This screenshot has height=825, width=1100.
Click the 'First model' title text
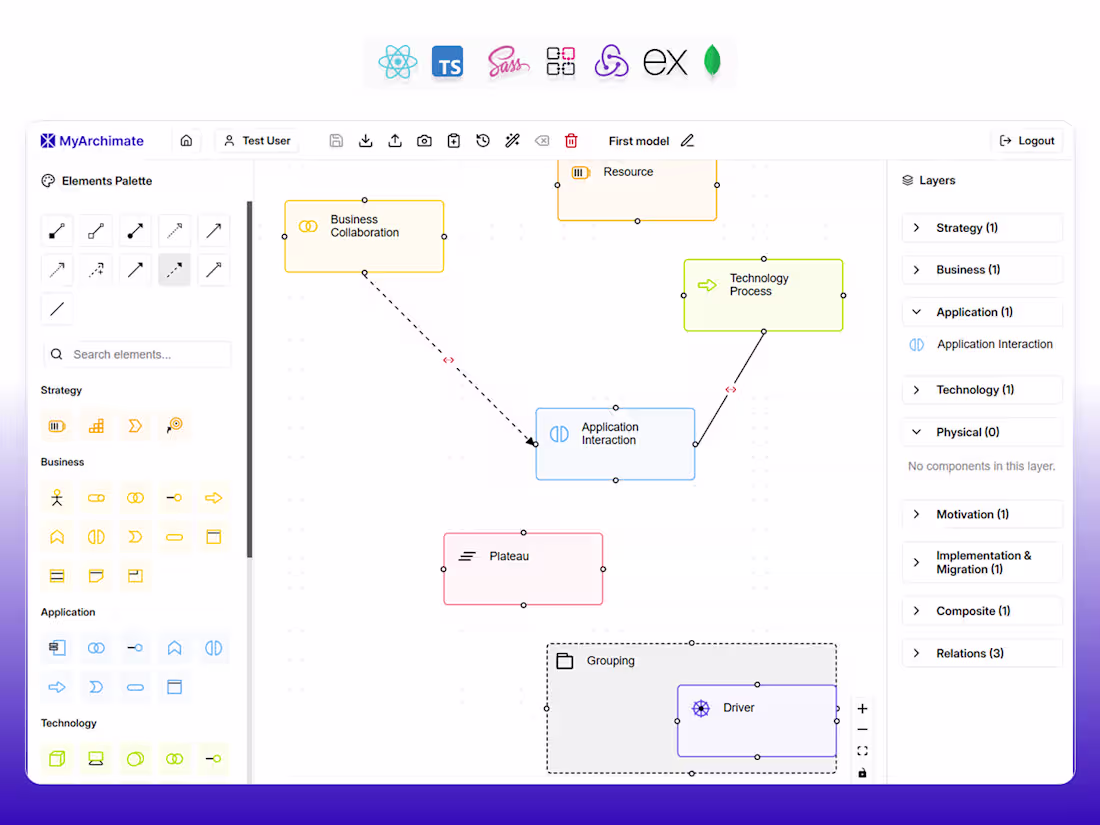click(x=639, y=141)
